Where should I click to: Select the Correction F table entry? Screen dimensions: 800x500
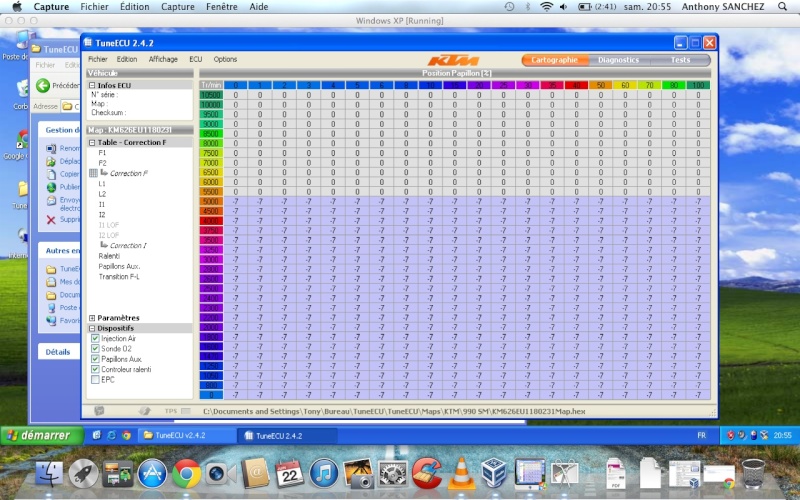tap(129, 173)
